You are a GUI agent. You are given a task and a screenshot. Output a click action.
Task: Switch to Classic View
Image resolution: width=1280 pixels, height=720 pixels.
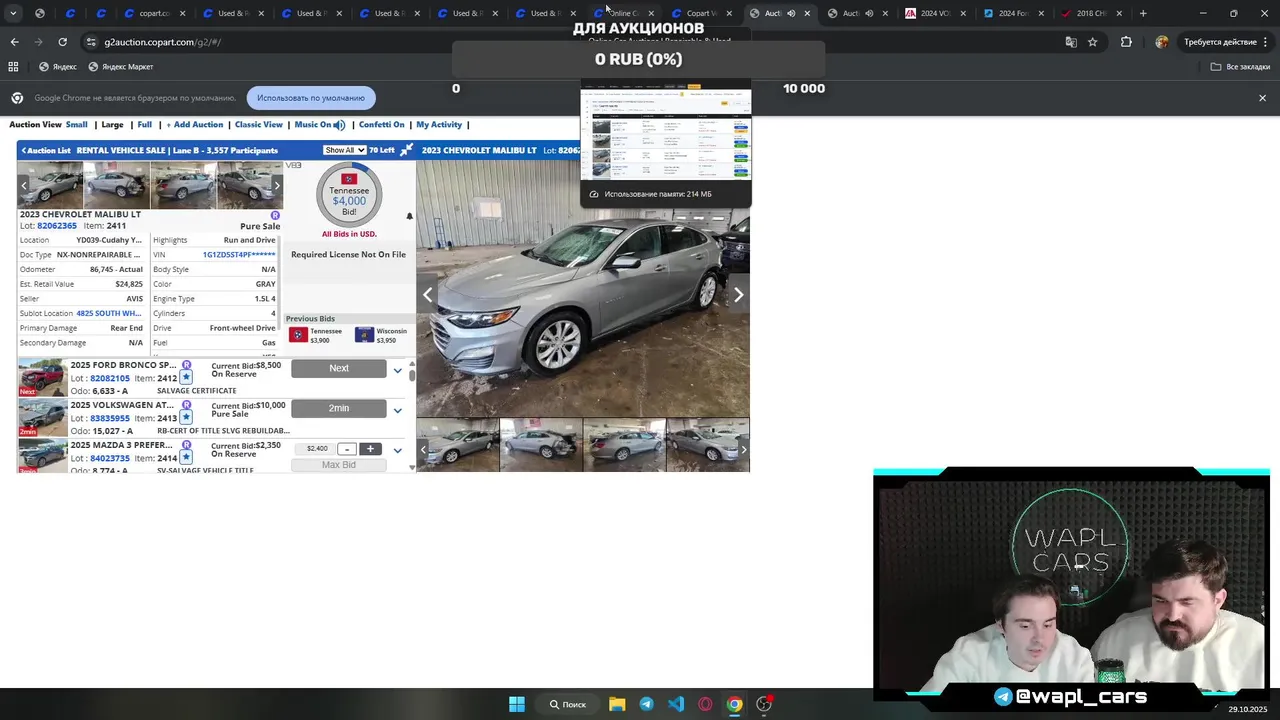pos(258,125)
